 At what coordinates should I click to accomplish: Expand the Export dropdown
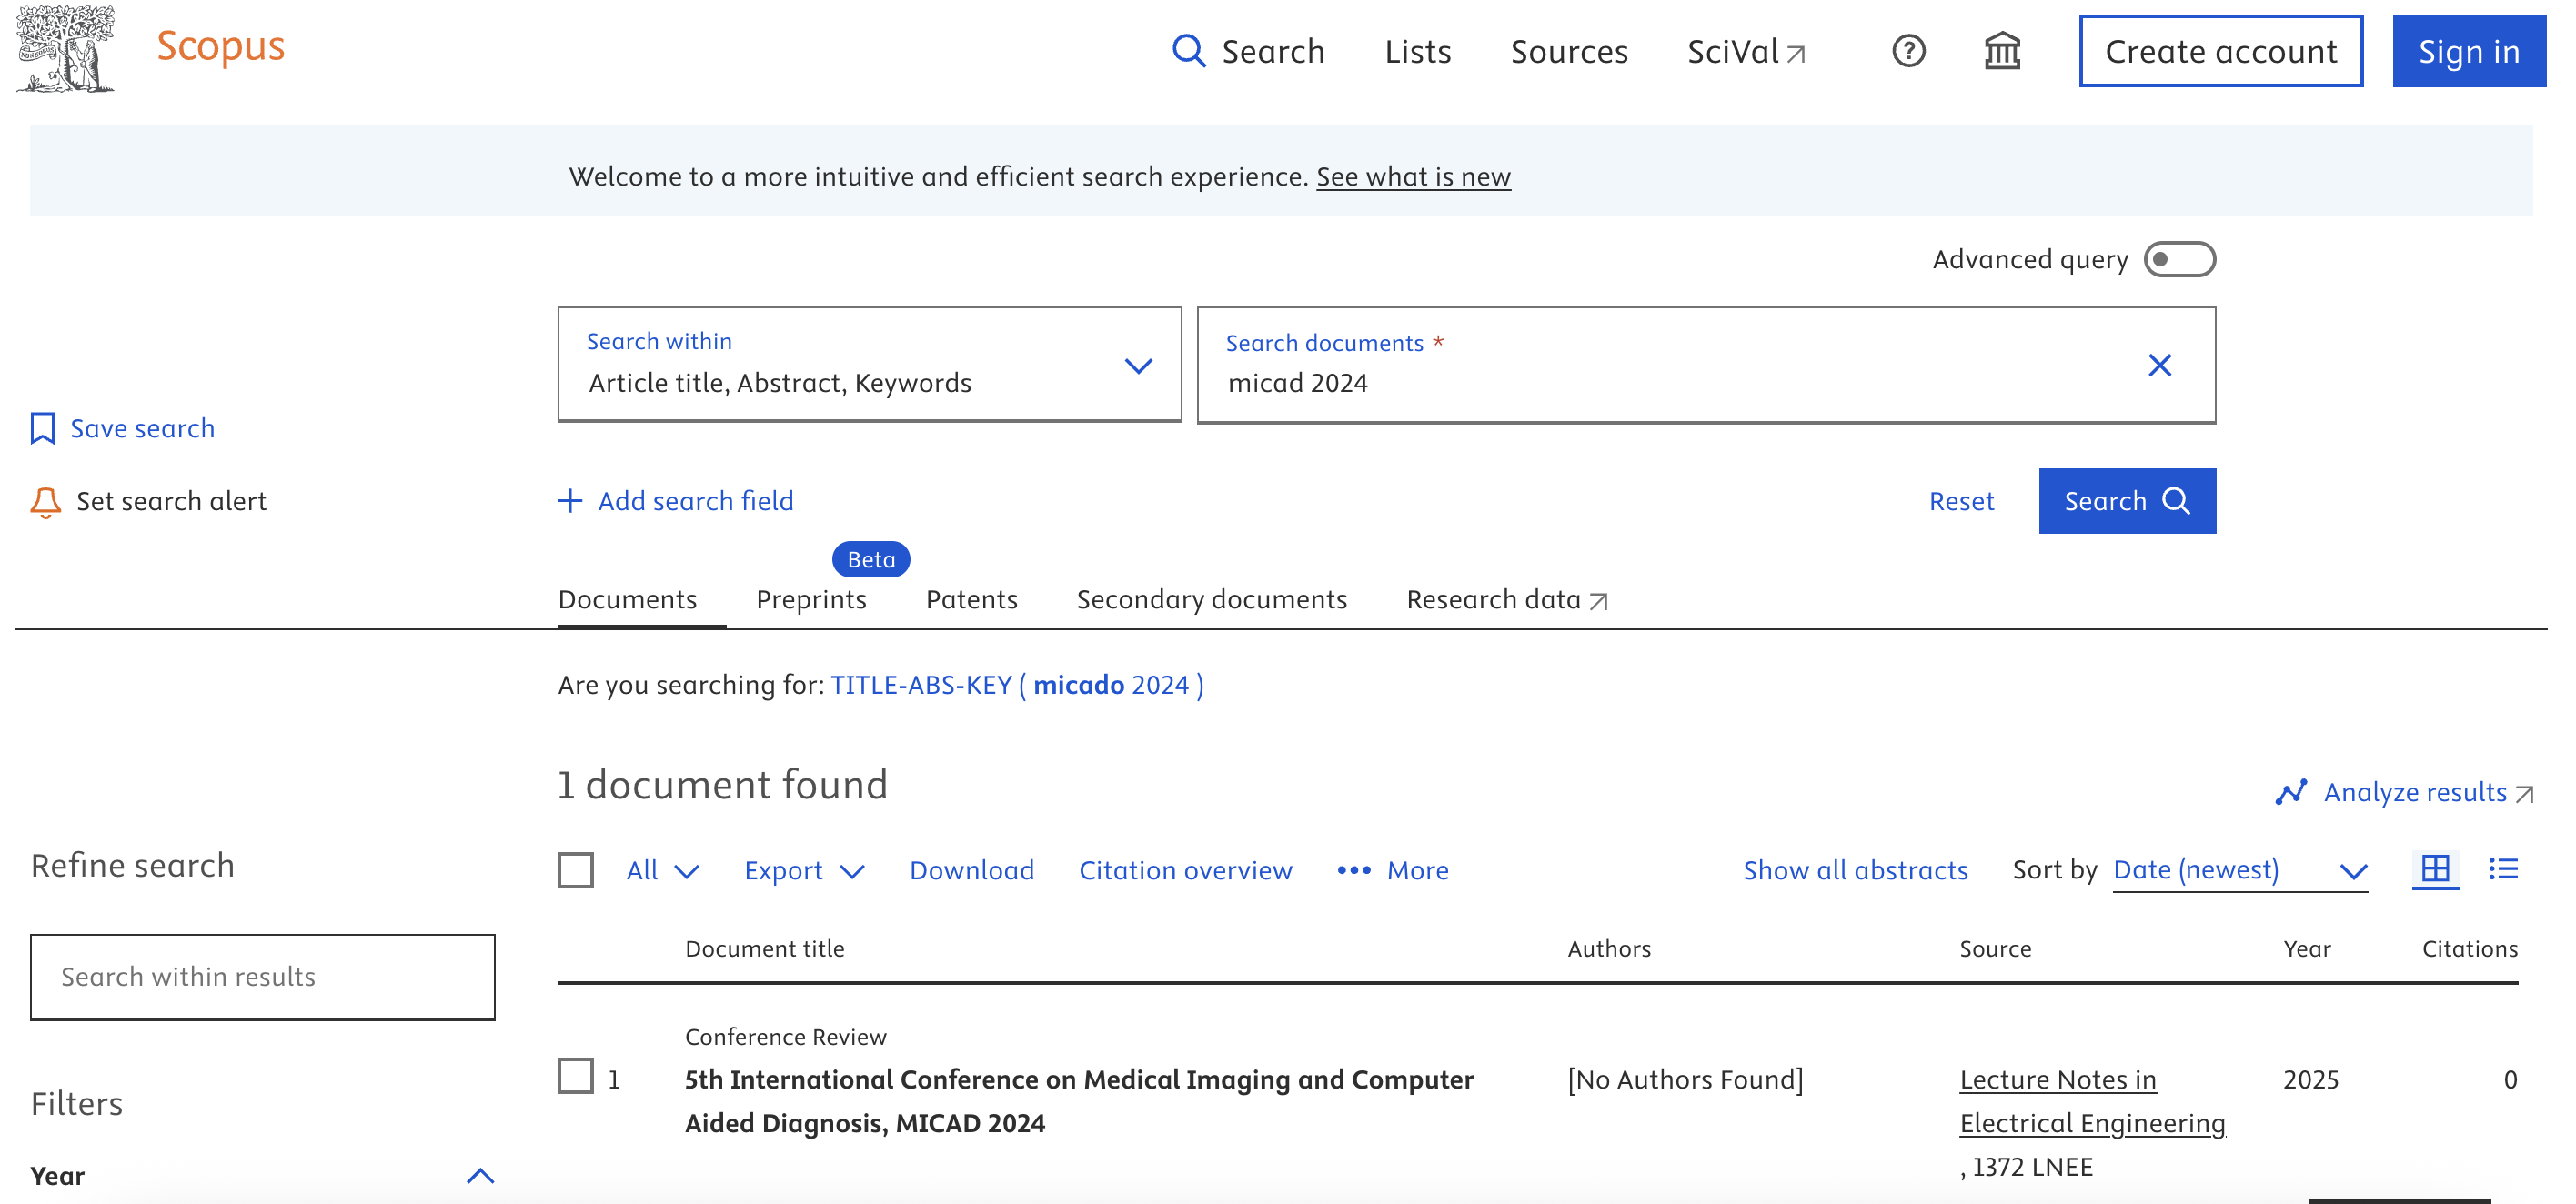(x=804, y=870)
